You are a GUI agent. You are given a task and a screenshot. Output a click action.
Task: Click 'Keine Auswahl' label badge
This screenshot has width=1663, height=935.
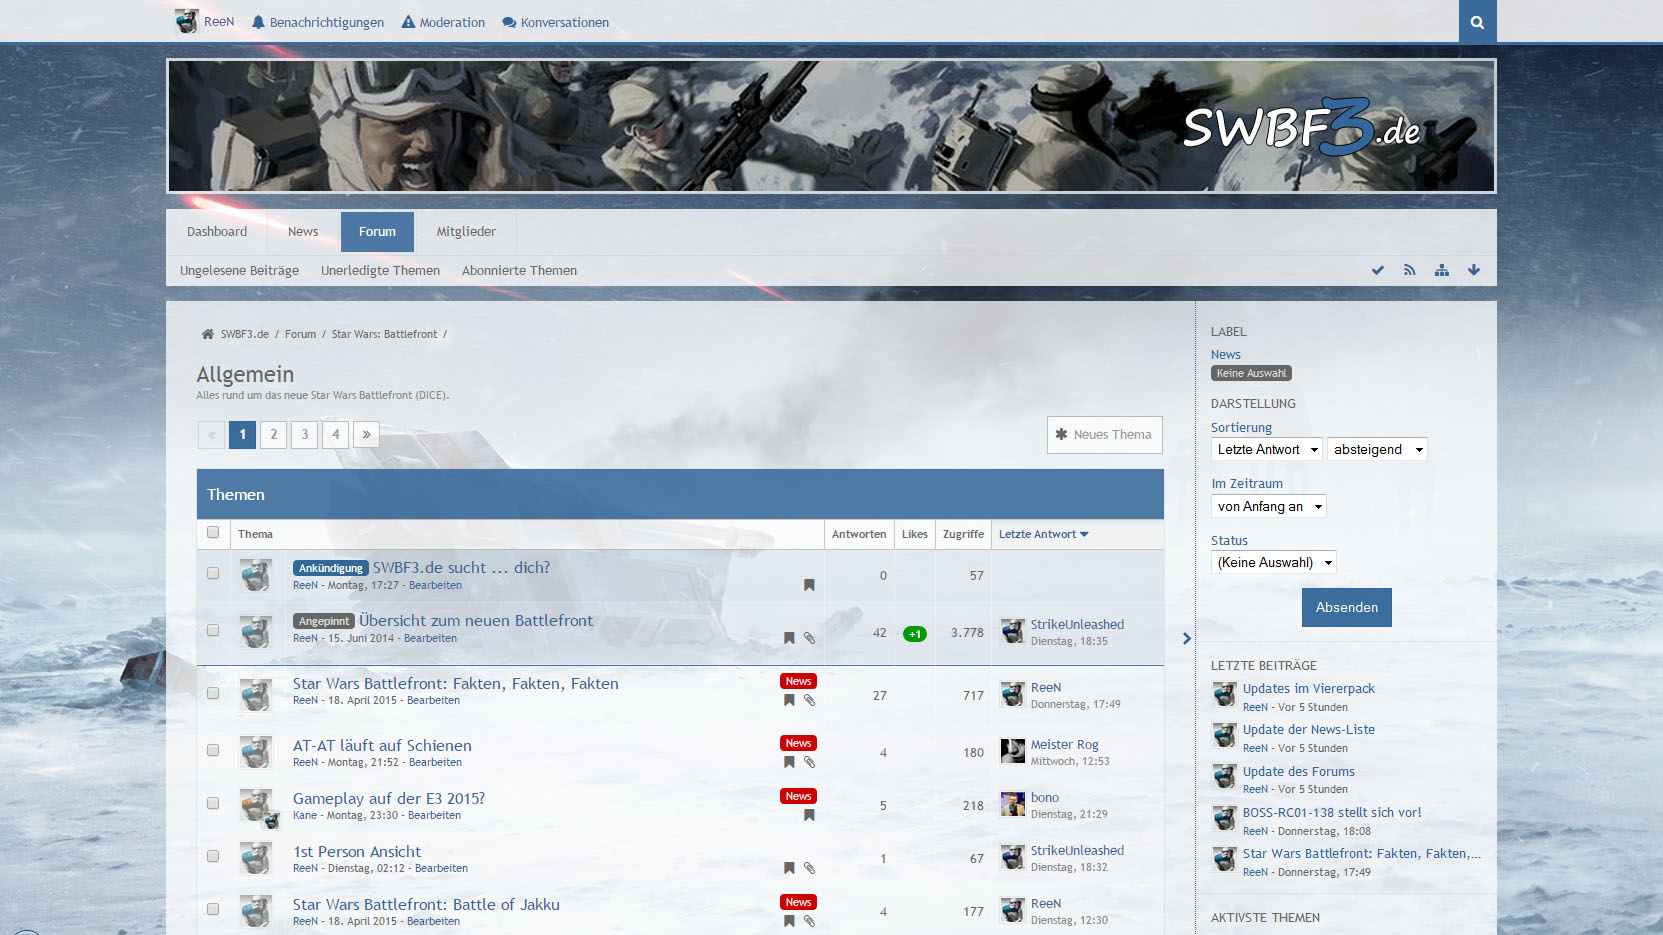point(1251,373)
